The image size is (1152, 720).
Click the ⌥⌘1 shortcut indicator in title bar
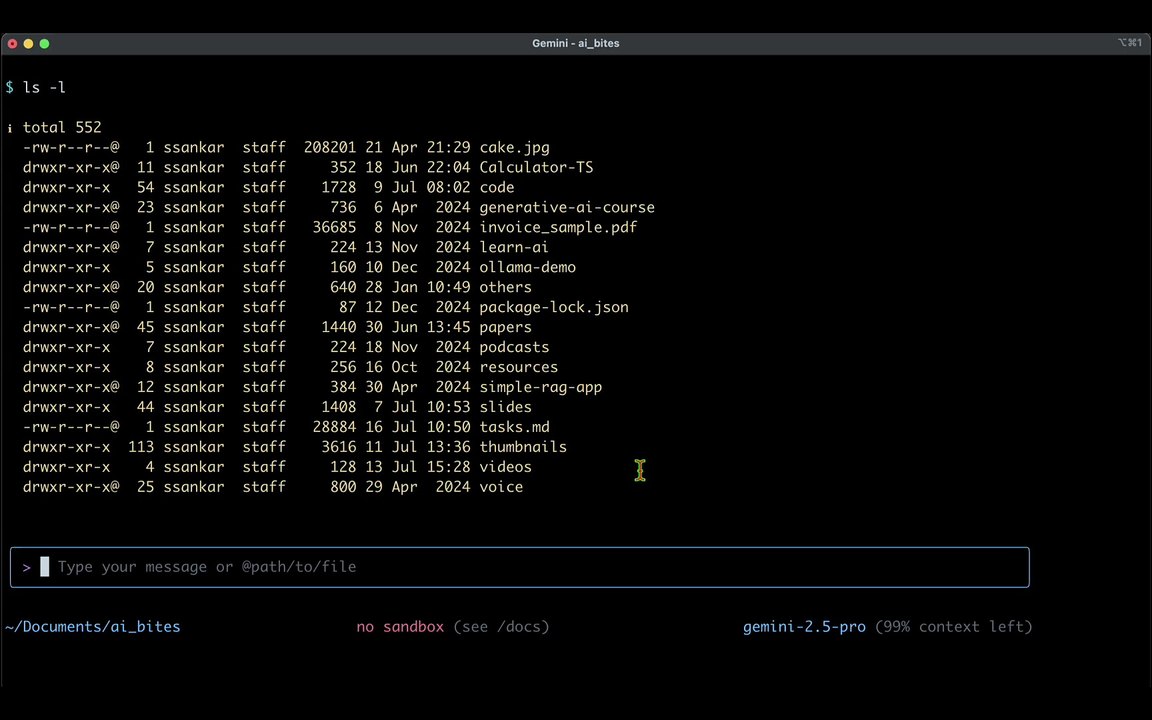click(x=1130, y=43)
